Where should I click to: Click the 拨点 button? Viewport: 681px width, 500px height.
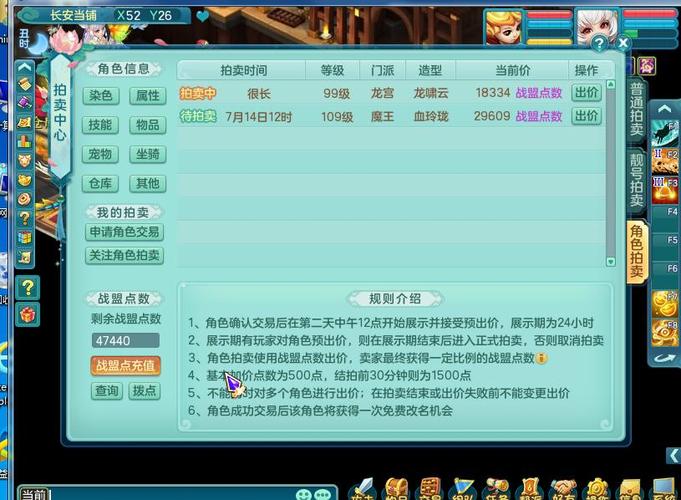coord(145,391)
